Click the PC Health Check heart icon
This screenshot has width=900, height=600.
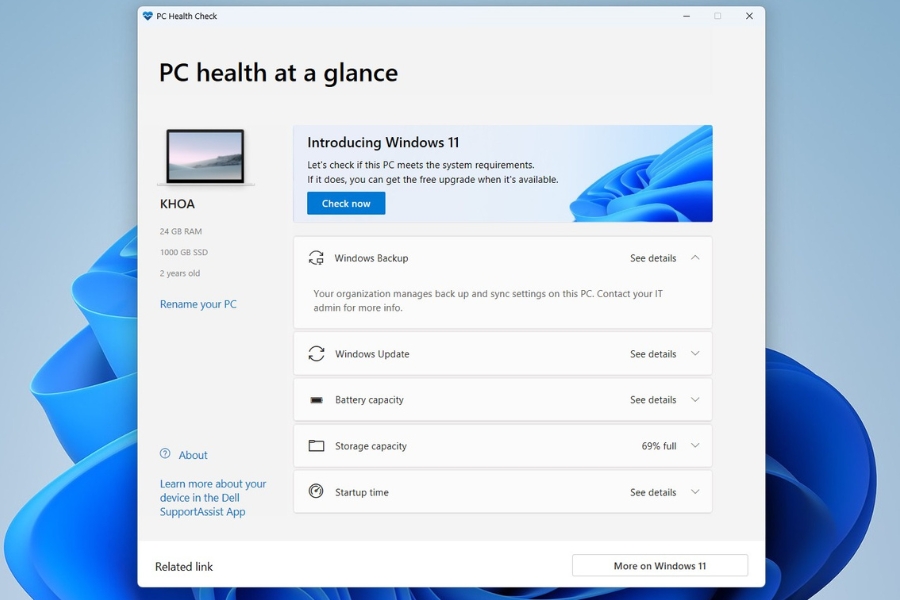[148, 16]
